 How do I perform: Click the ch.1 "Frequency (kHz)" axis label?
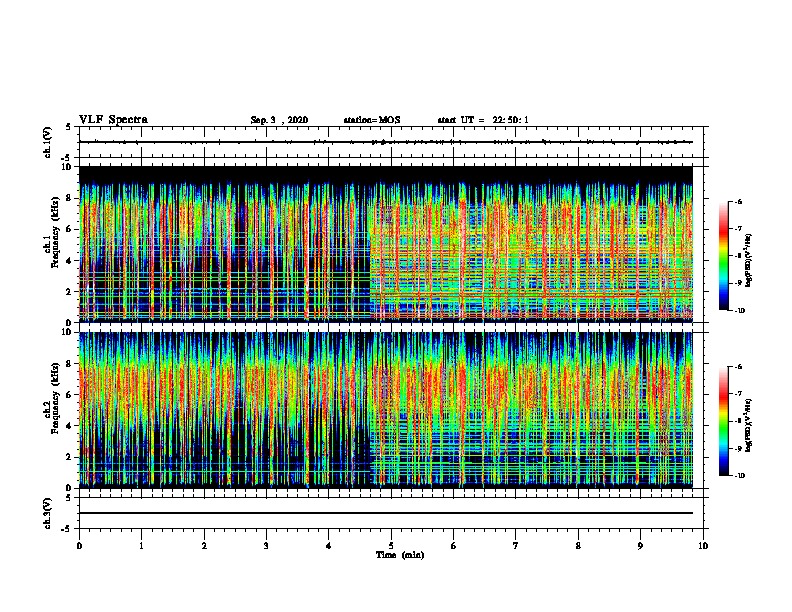55,233
